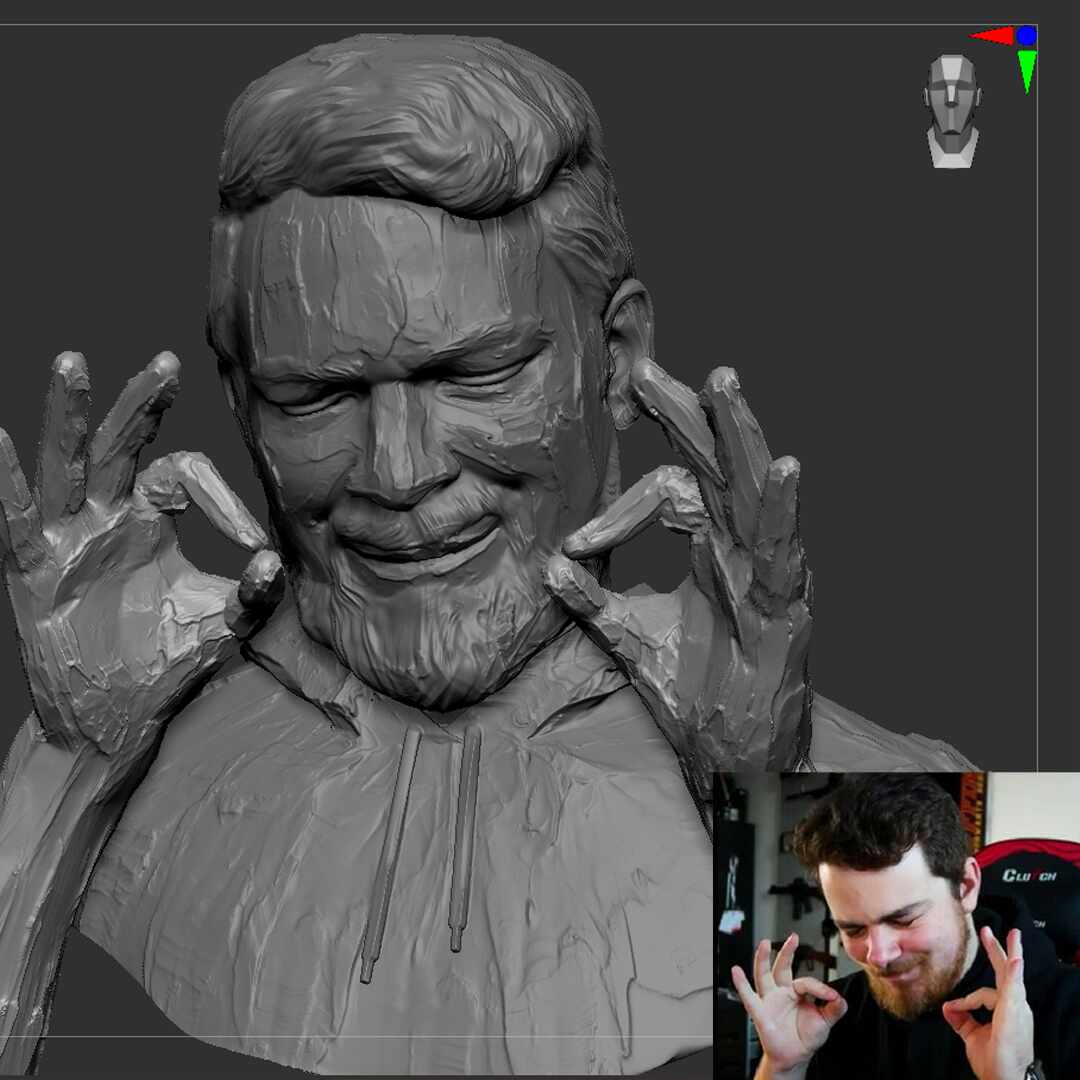Viewport: 1080px width, 1080px height.
Task: Click the head-shaped camera orientation widget
Action: [953, 111]
